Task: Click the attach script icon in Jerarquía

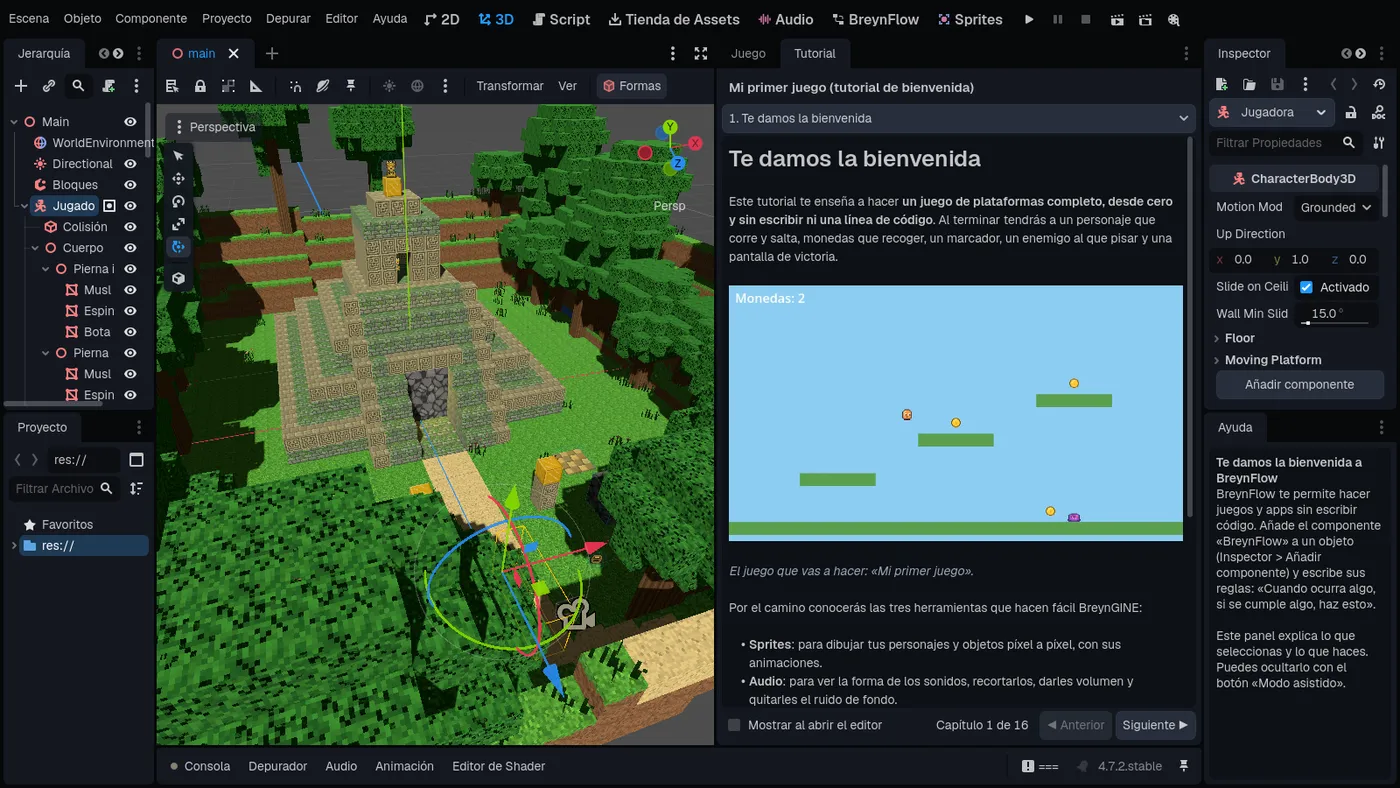Action: point(109,86)
